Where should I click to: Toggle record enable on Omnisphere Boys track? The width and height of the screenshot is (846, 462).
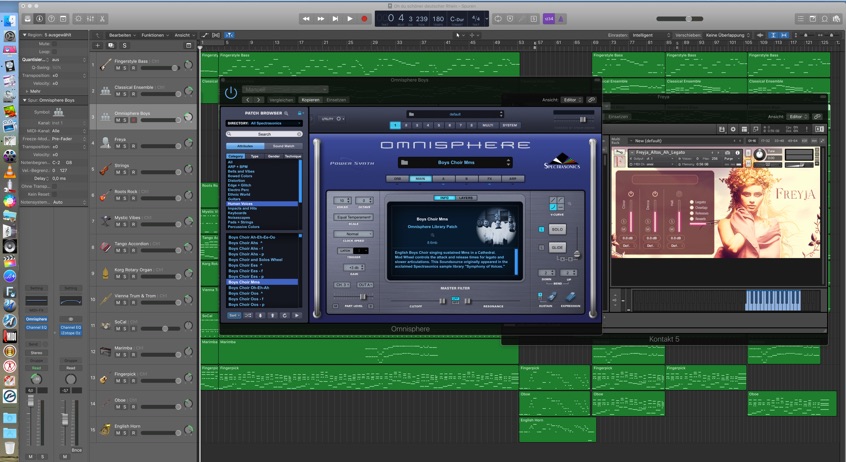(x=133, y=120)
